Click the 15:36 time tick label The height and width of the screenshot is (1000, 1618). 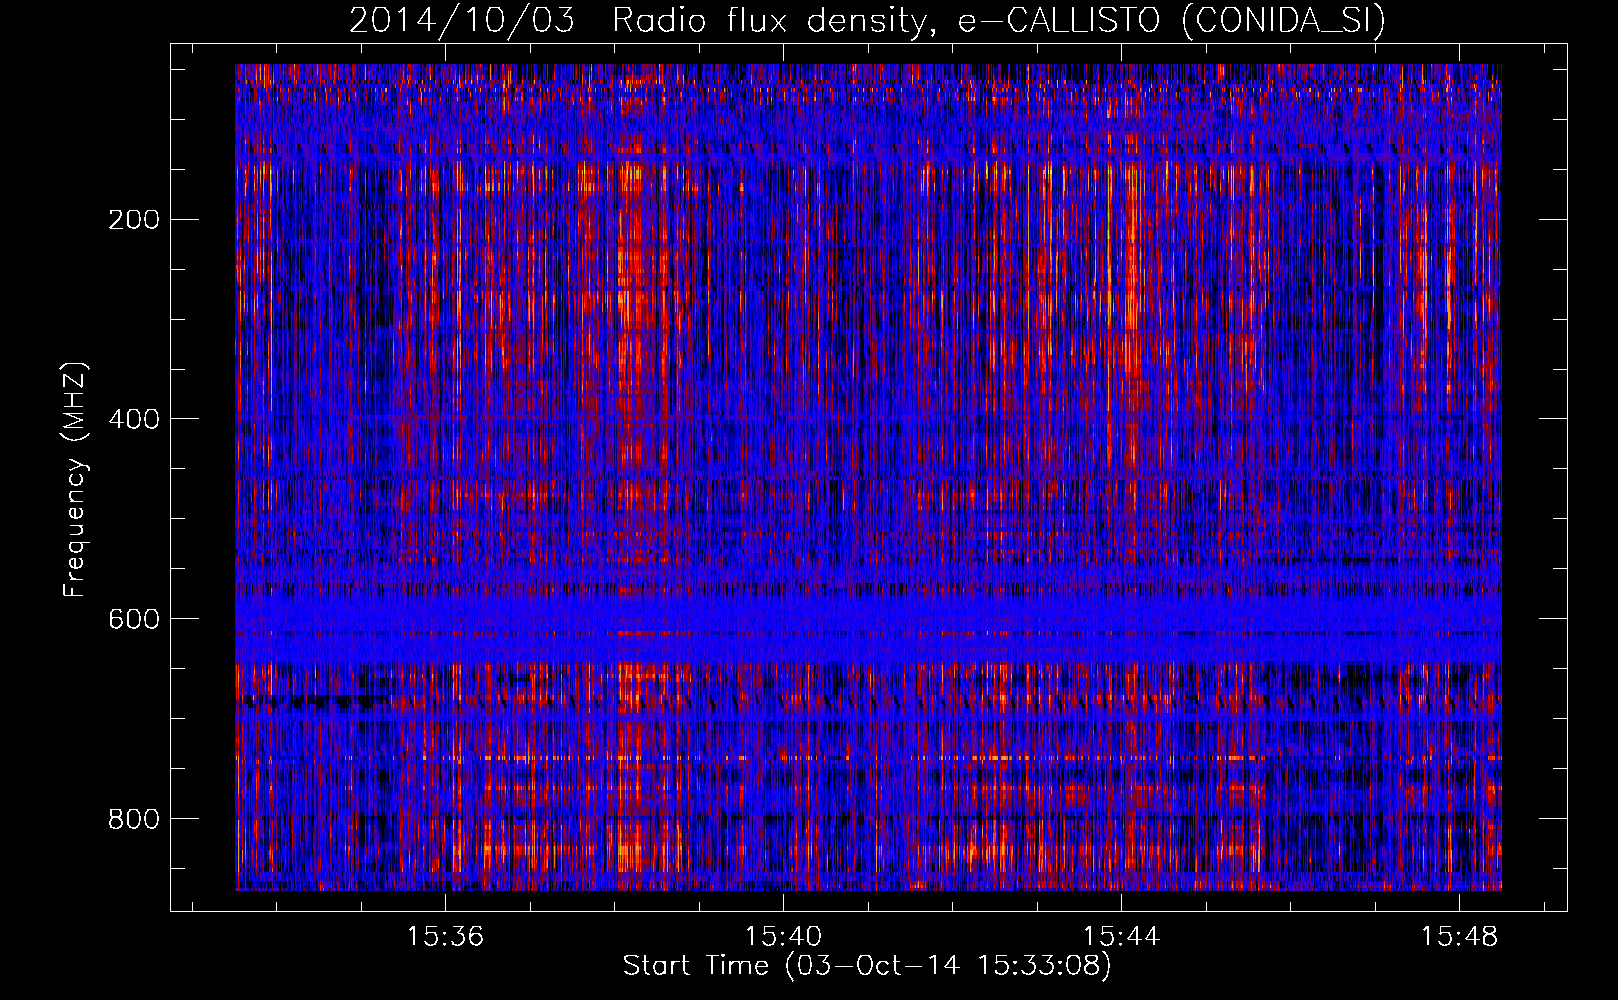445,936
